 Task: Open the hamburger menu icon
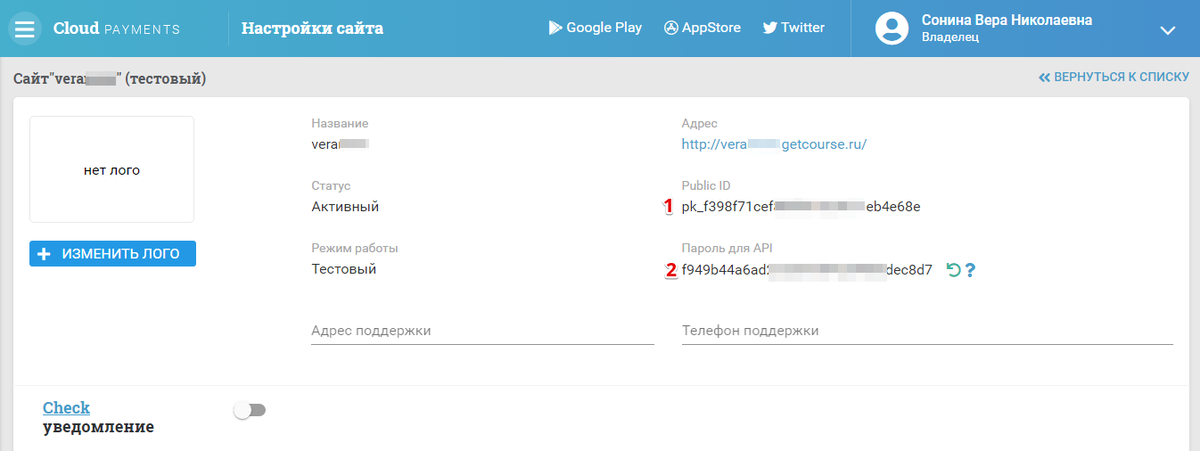pyautogui.click(x=25, y=28)
